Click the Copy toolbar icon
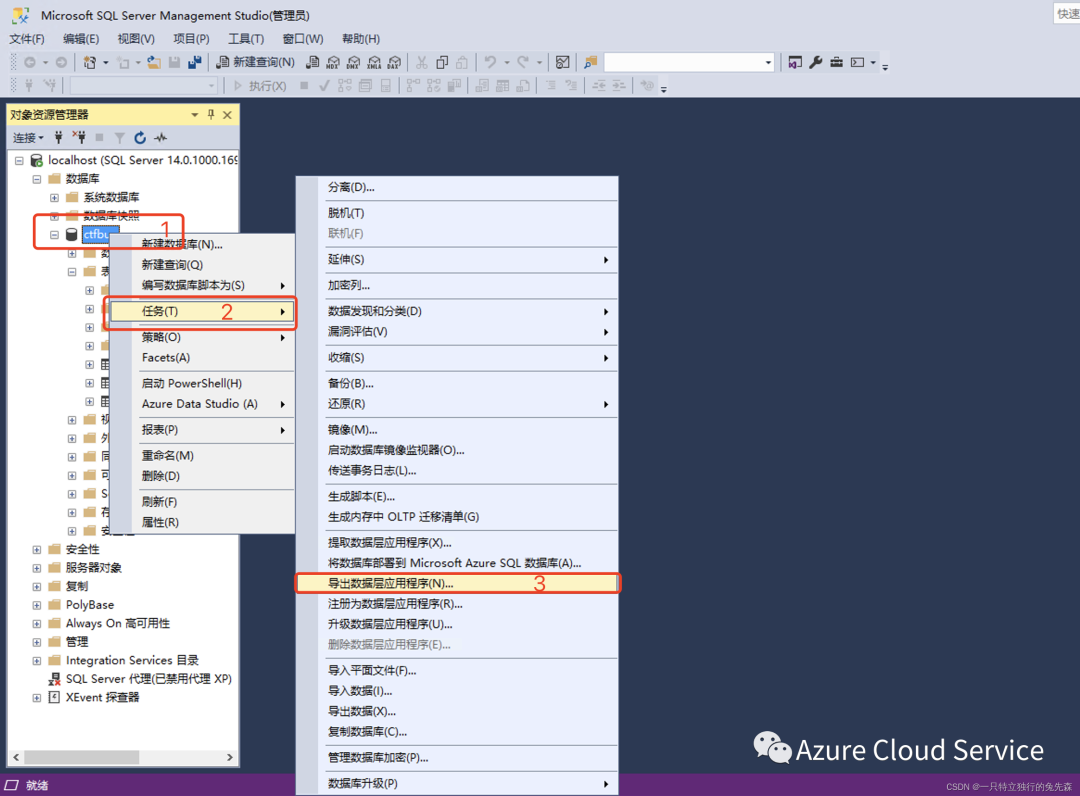1080x796 pixels. (442, 63)
